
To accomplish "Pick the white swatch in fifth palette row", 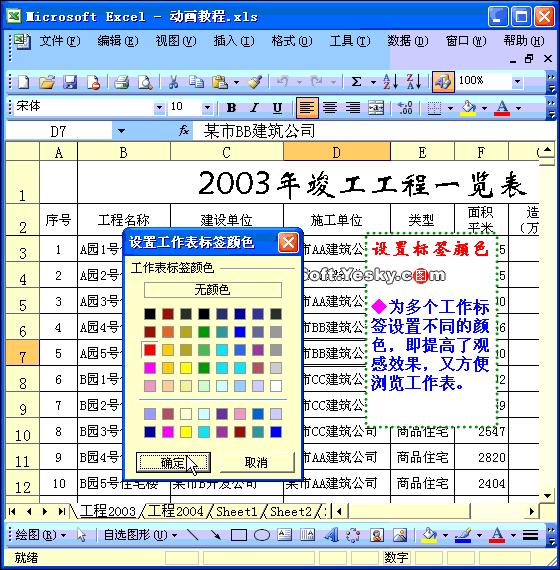I will (276, 386).
